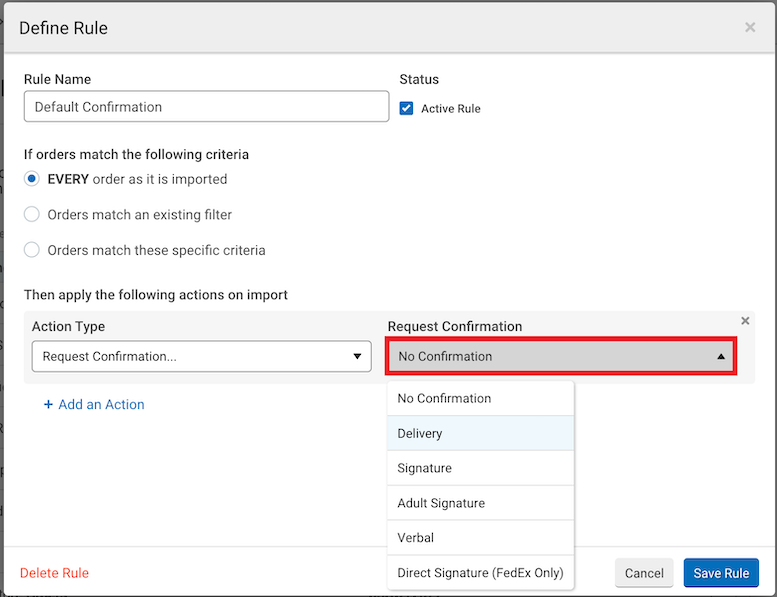Screen dimensions: 777x597
Task: Click the Define Rule title text
Action: pos(63,28)
